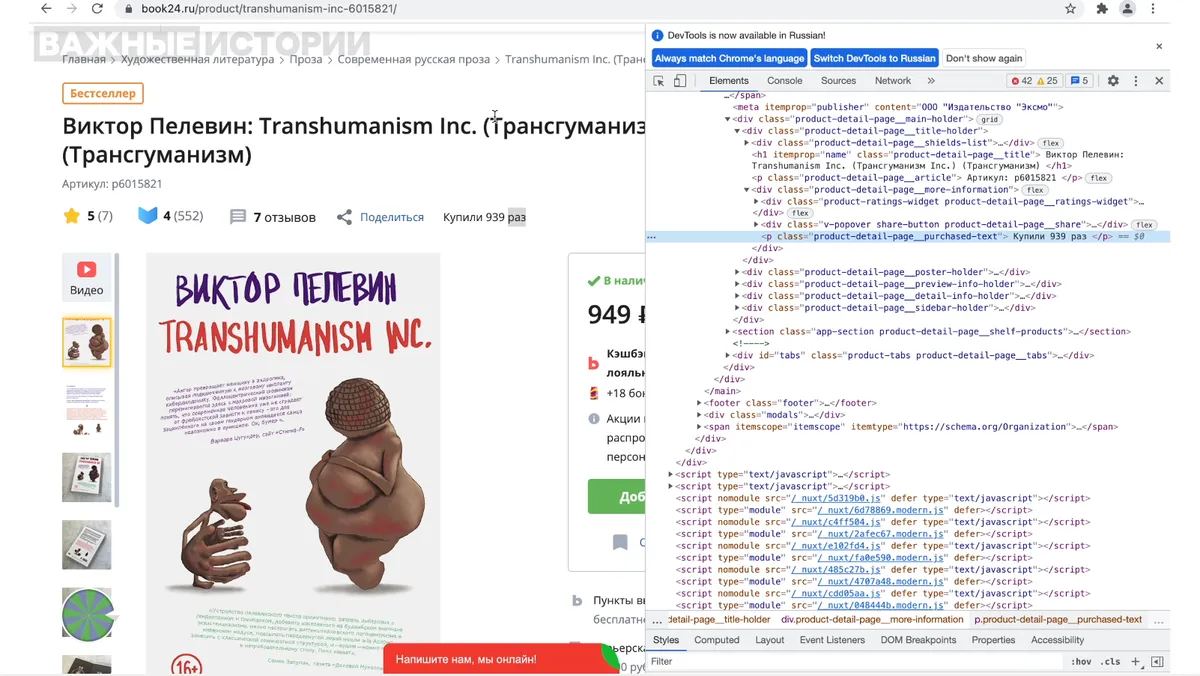Expand the product-ratings-widget div node
1200x676 pixels.
pos(757,201)
